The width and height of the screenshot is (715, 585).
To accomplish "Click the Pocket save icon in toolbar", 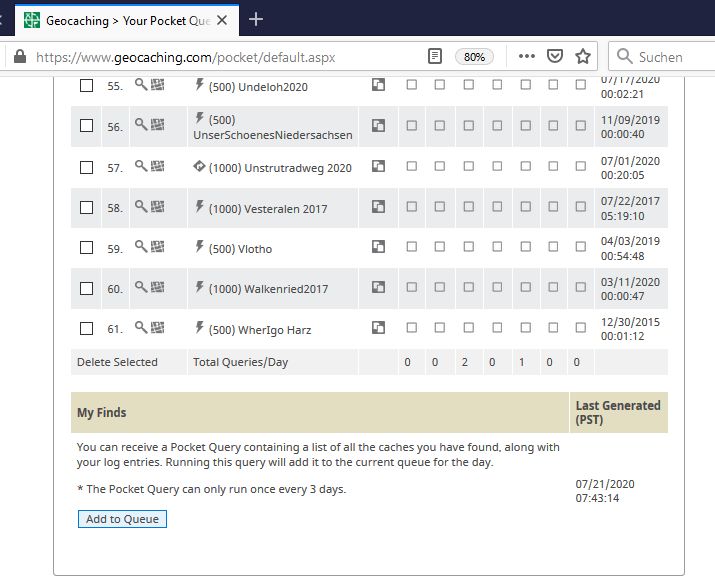I will (x=555, y=57).
